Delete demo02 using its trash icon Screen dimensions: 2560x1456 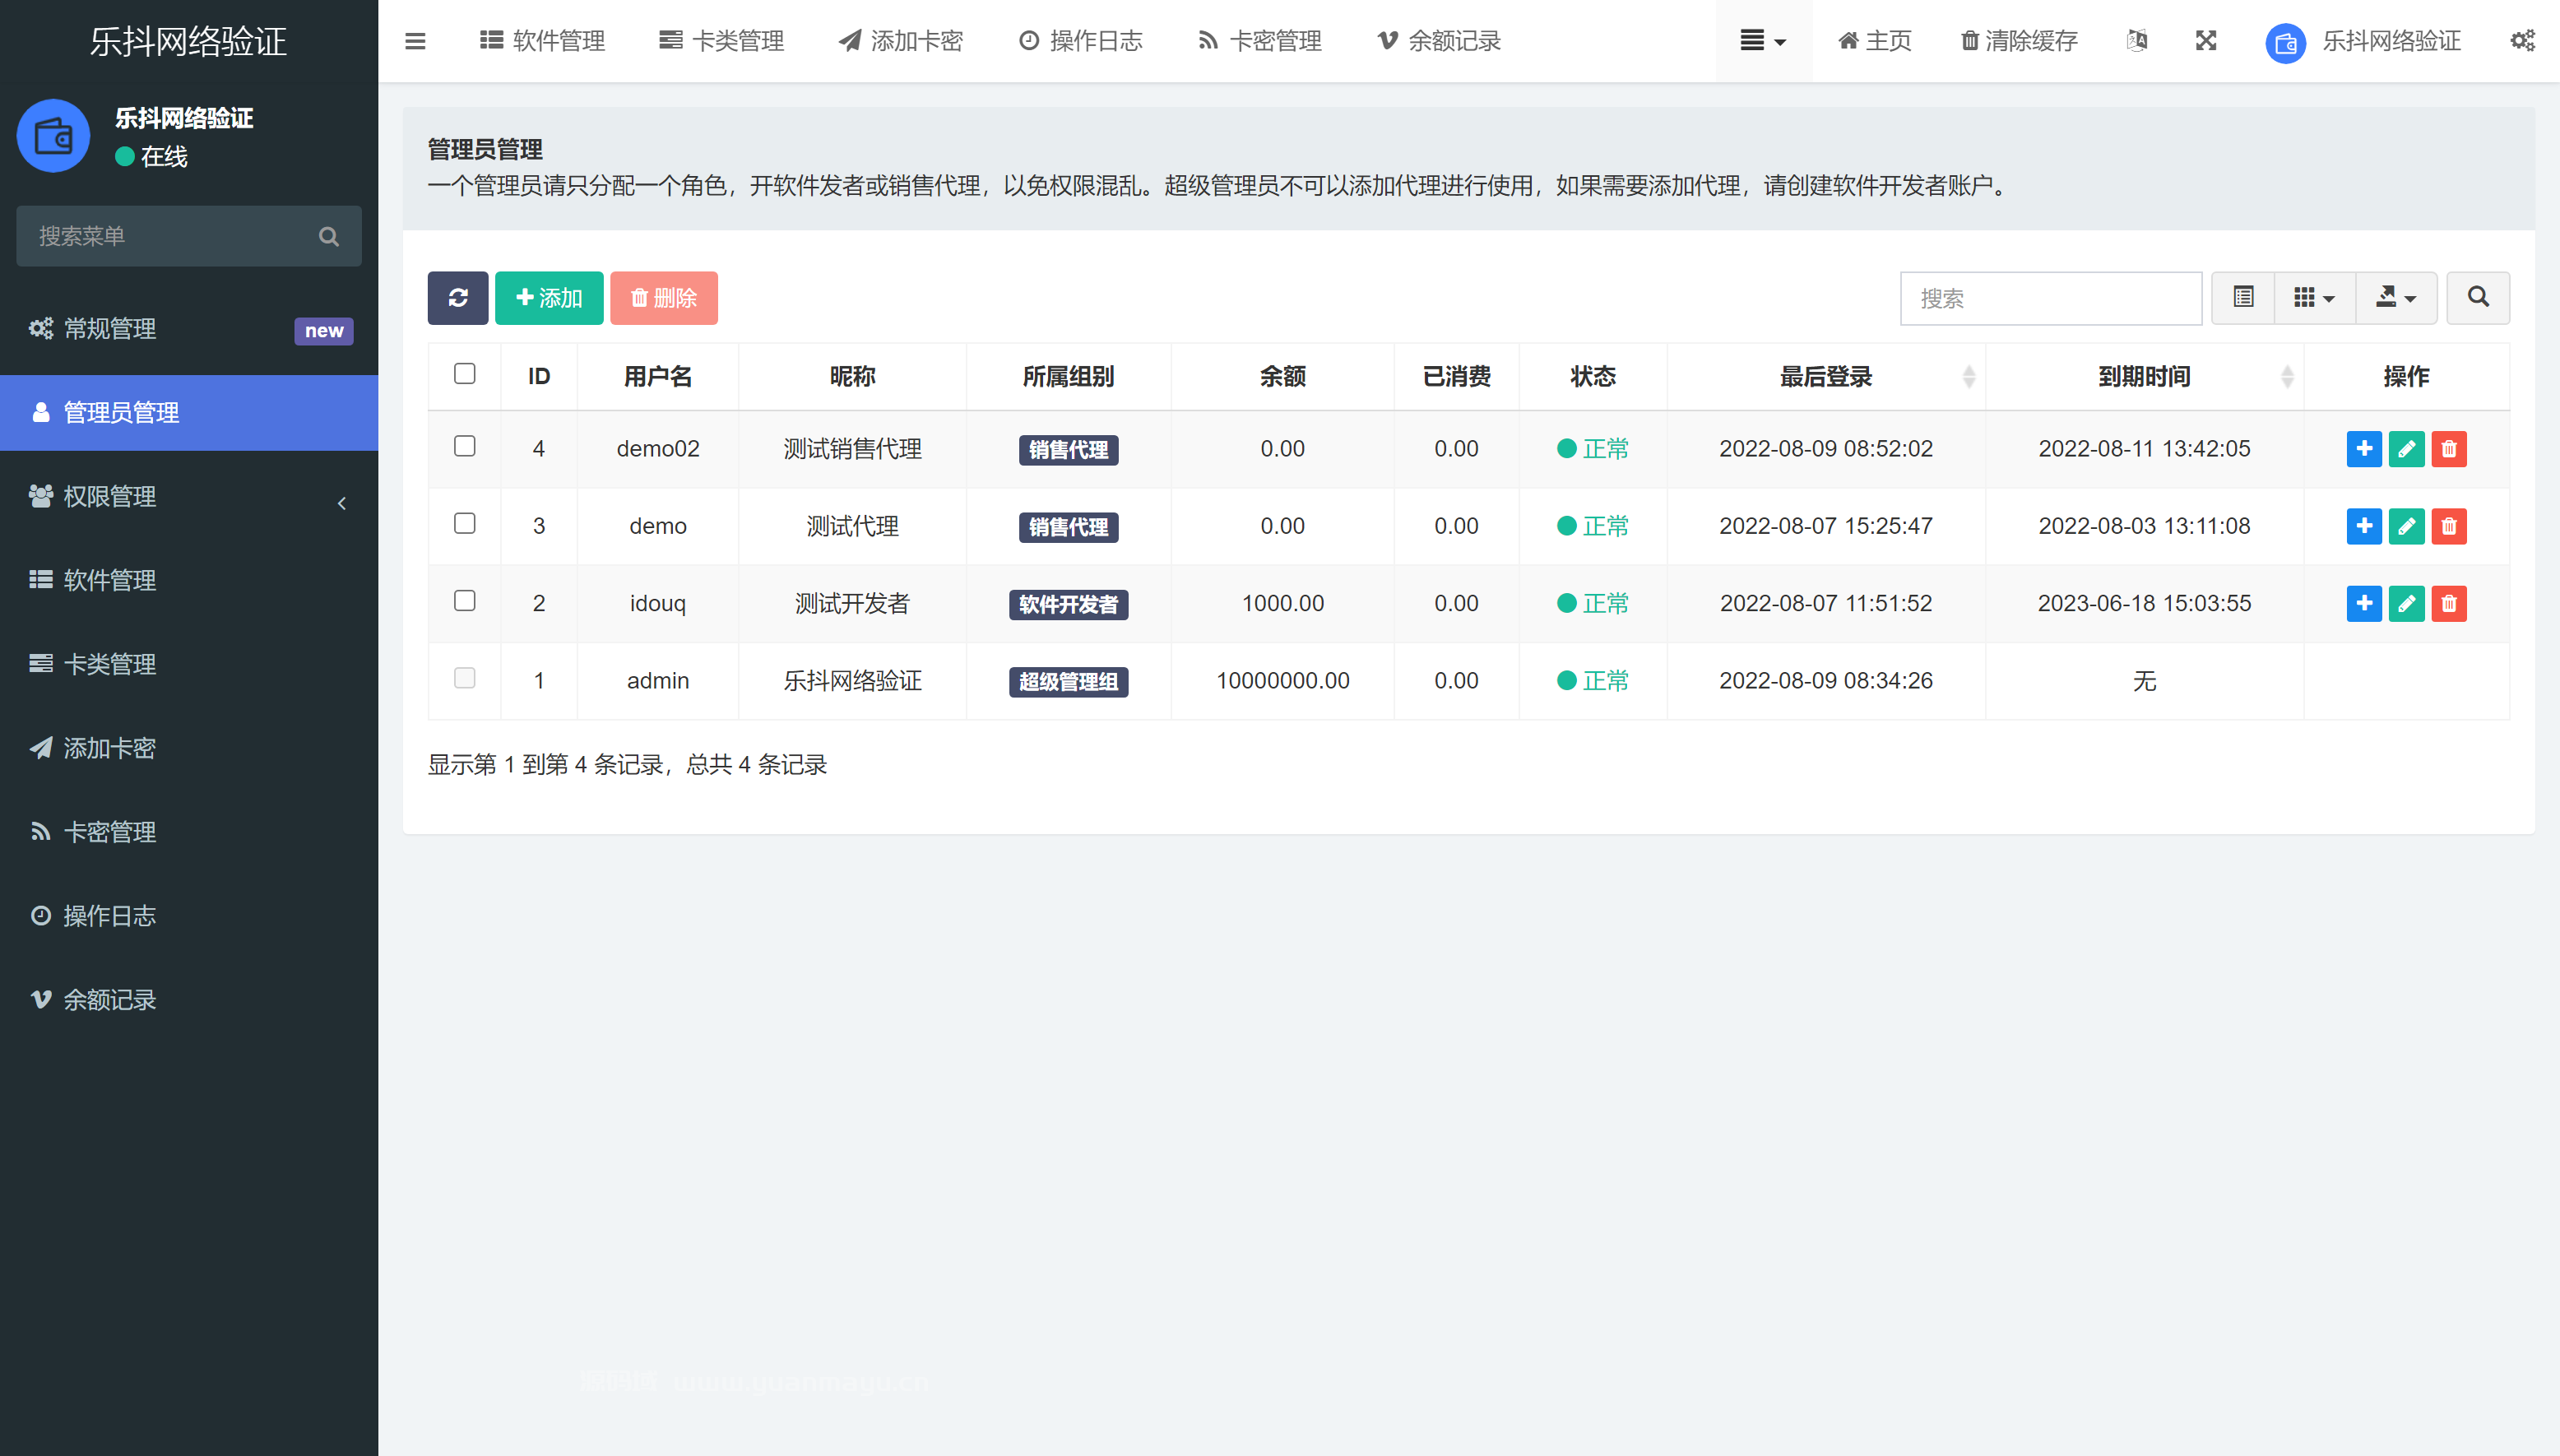pos(2449,449)
